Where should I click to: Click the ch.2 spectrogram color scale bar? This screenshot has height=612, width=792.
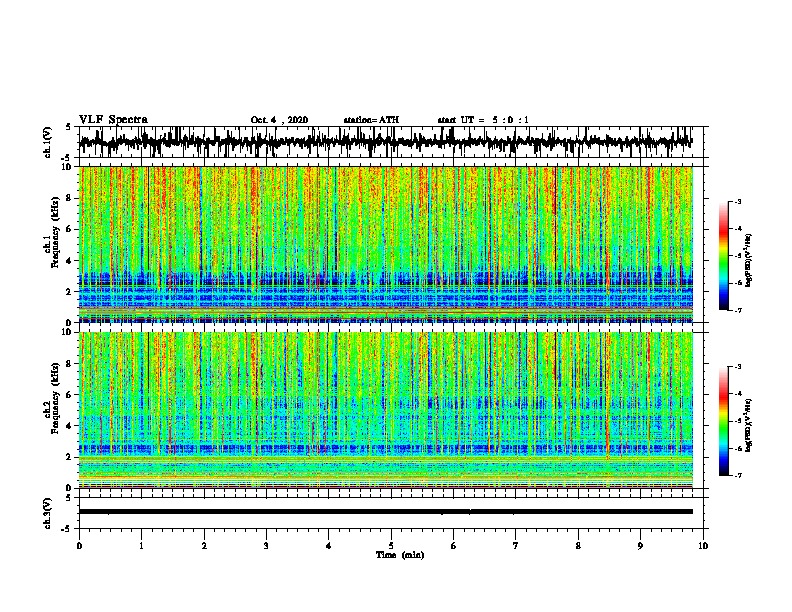pos(723,421)
